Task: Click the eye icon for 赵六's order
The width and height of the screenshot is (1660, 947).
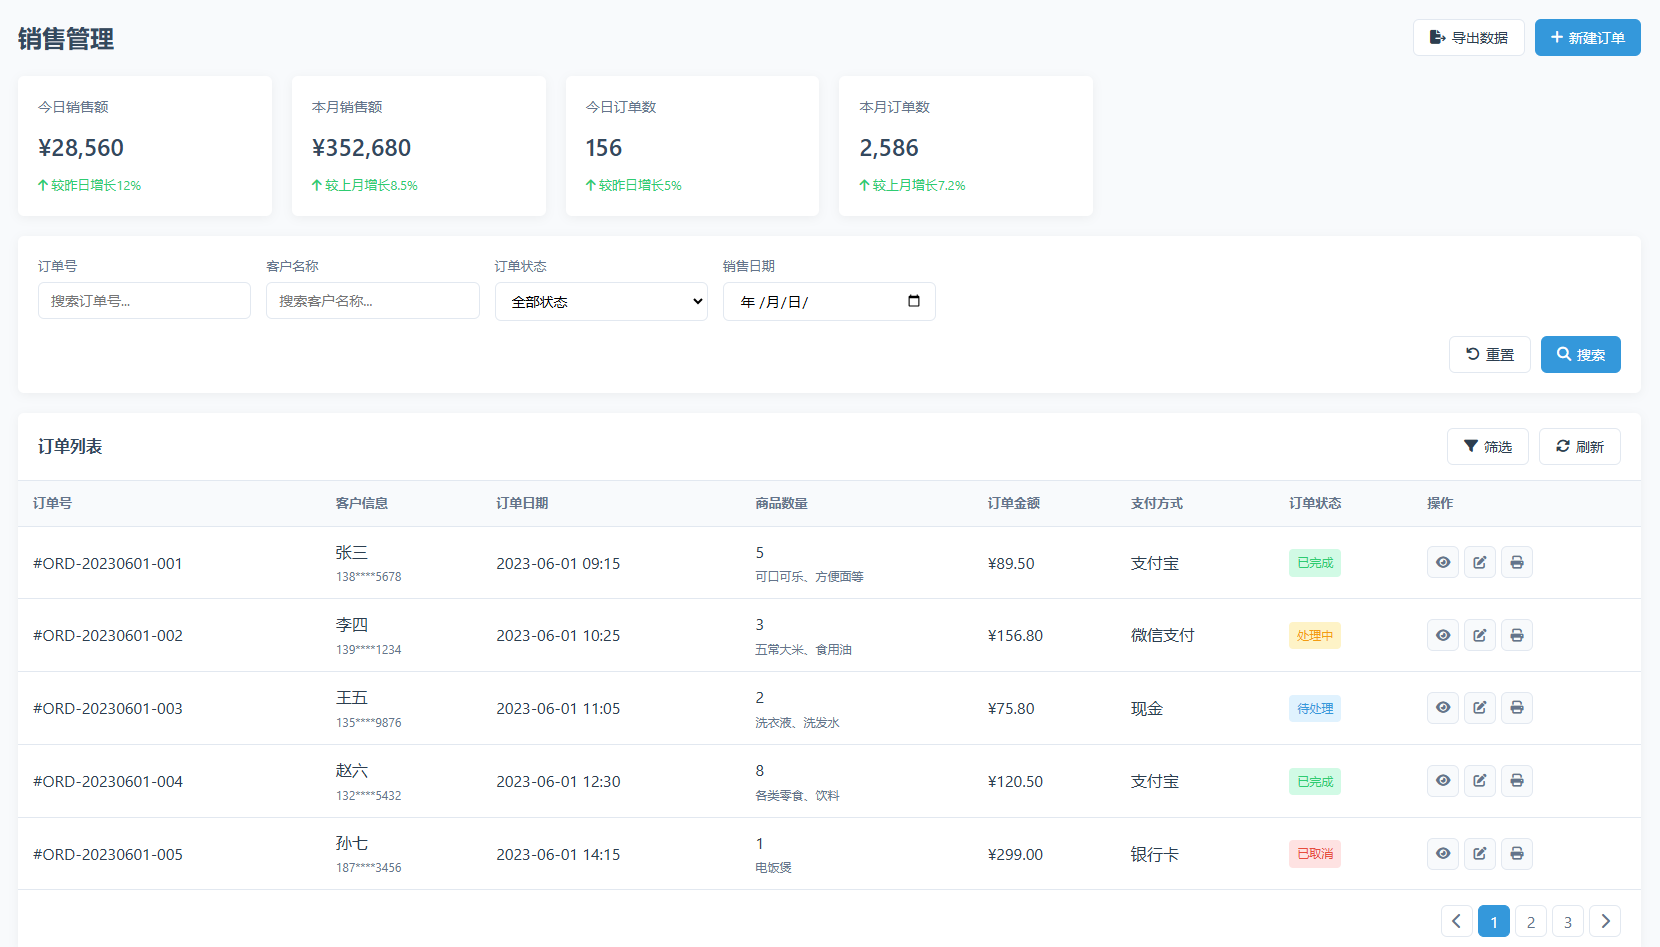Action: [1442, 781]
